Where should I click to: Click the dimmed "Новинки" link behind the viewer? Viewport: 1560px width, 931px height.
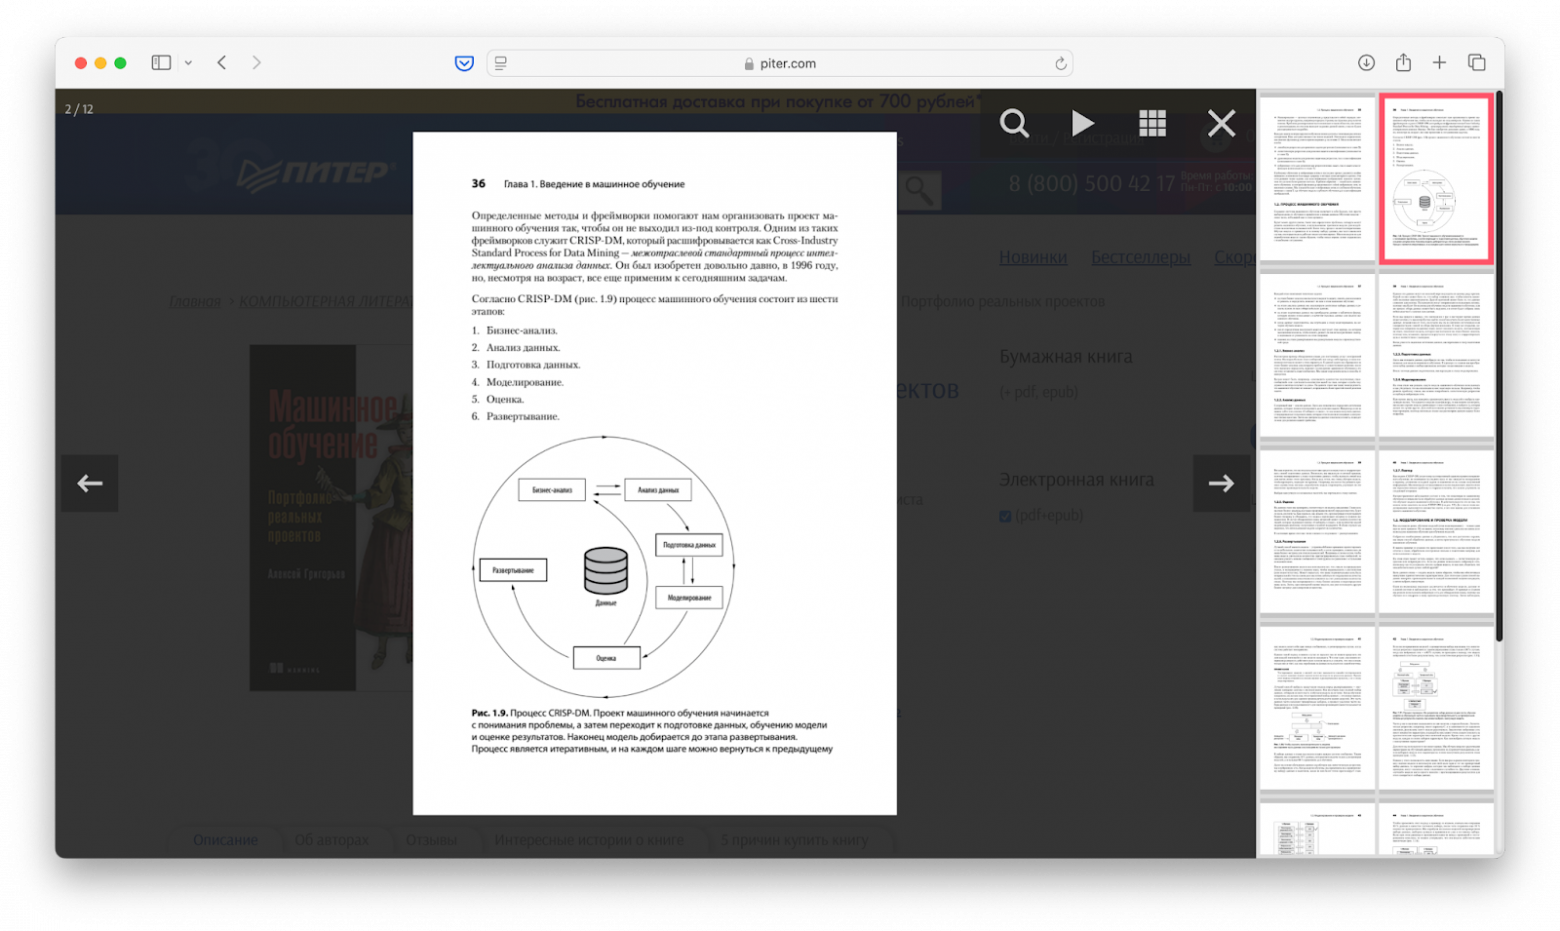(1033, 257)
